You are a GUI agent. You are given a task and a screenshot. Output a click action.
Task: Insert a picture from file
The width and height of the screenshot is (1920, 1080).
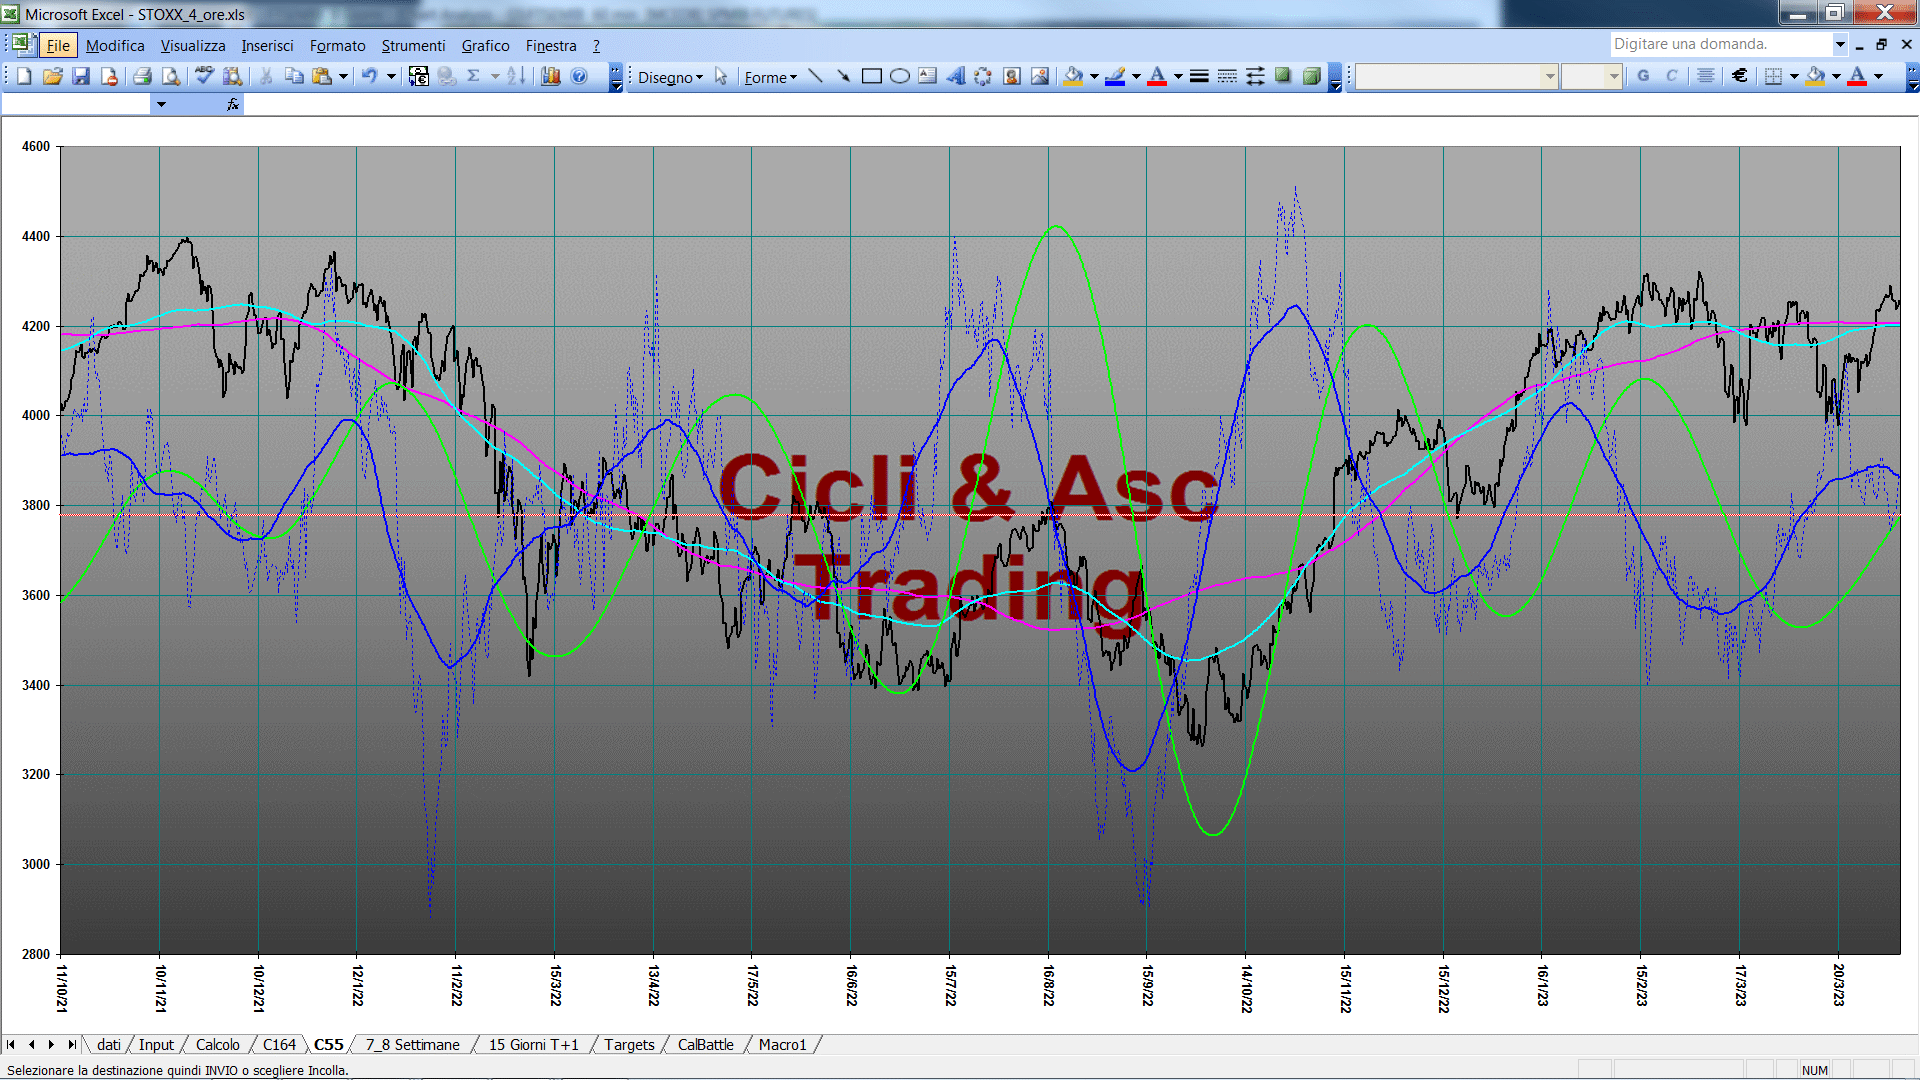coord(1040,76)
